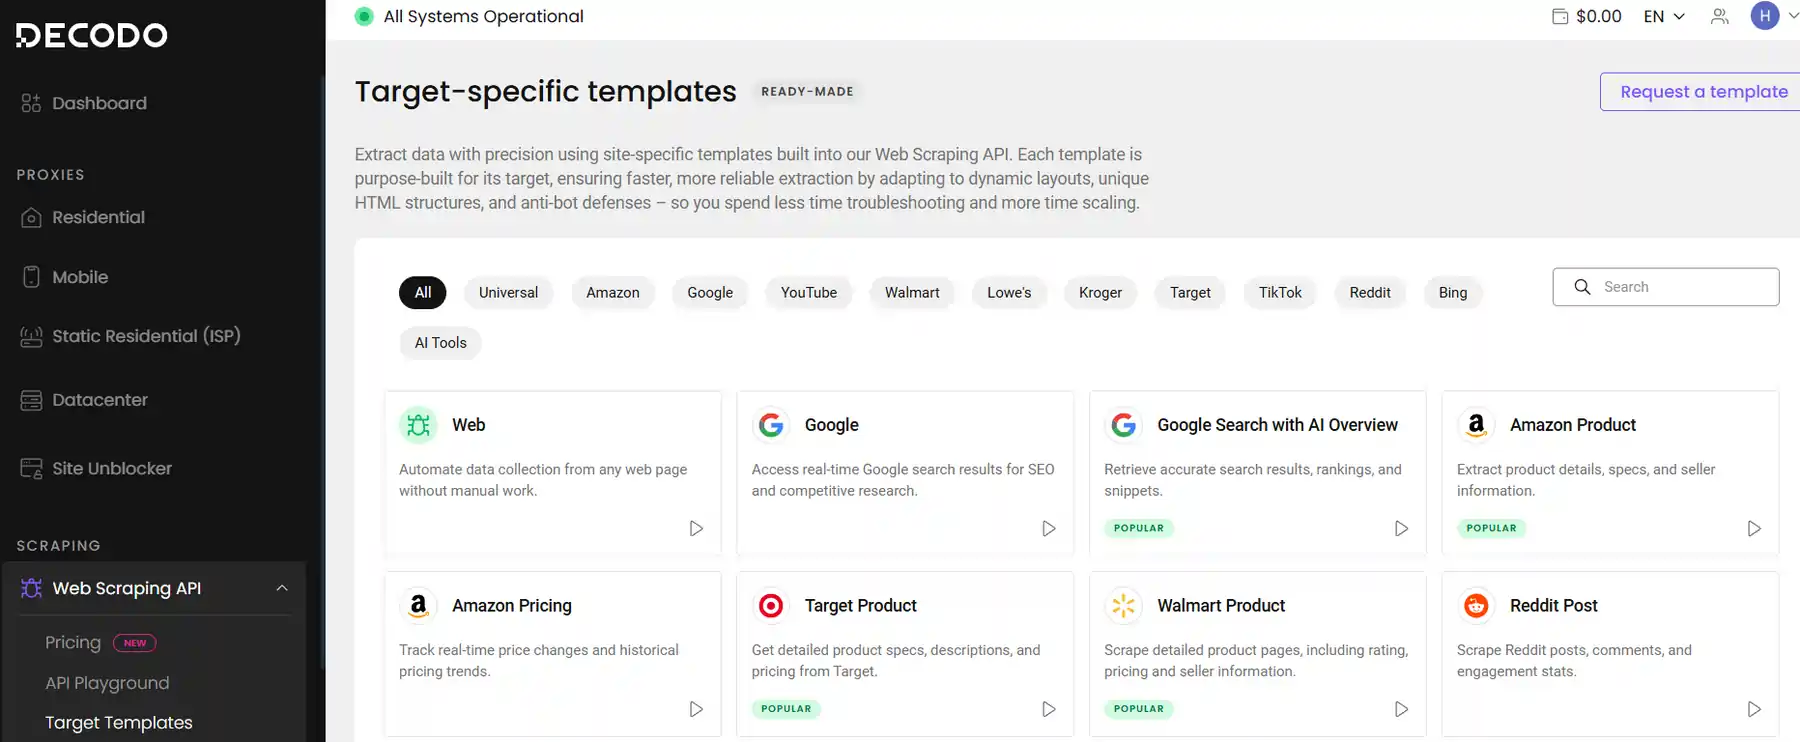Click the POPULAR badge on Target Product
This screenshot has width=1800, height=742.
pos(786,709)
